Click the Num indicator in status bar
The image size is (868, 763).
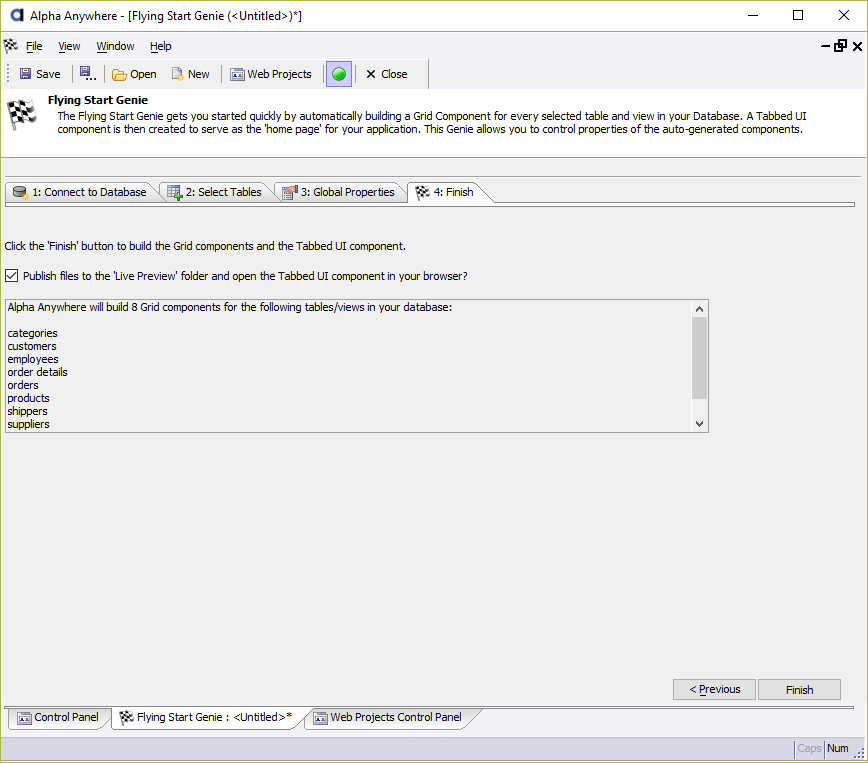(838, 749)
